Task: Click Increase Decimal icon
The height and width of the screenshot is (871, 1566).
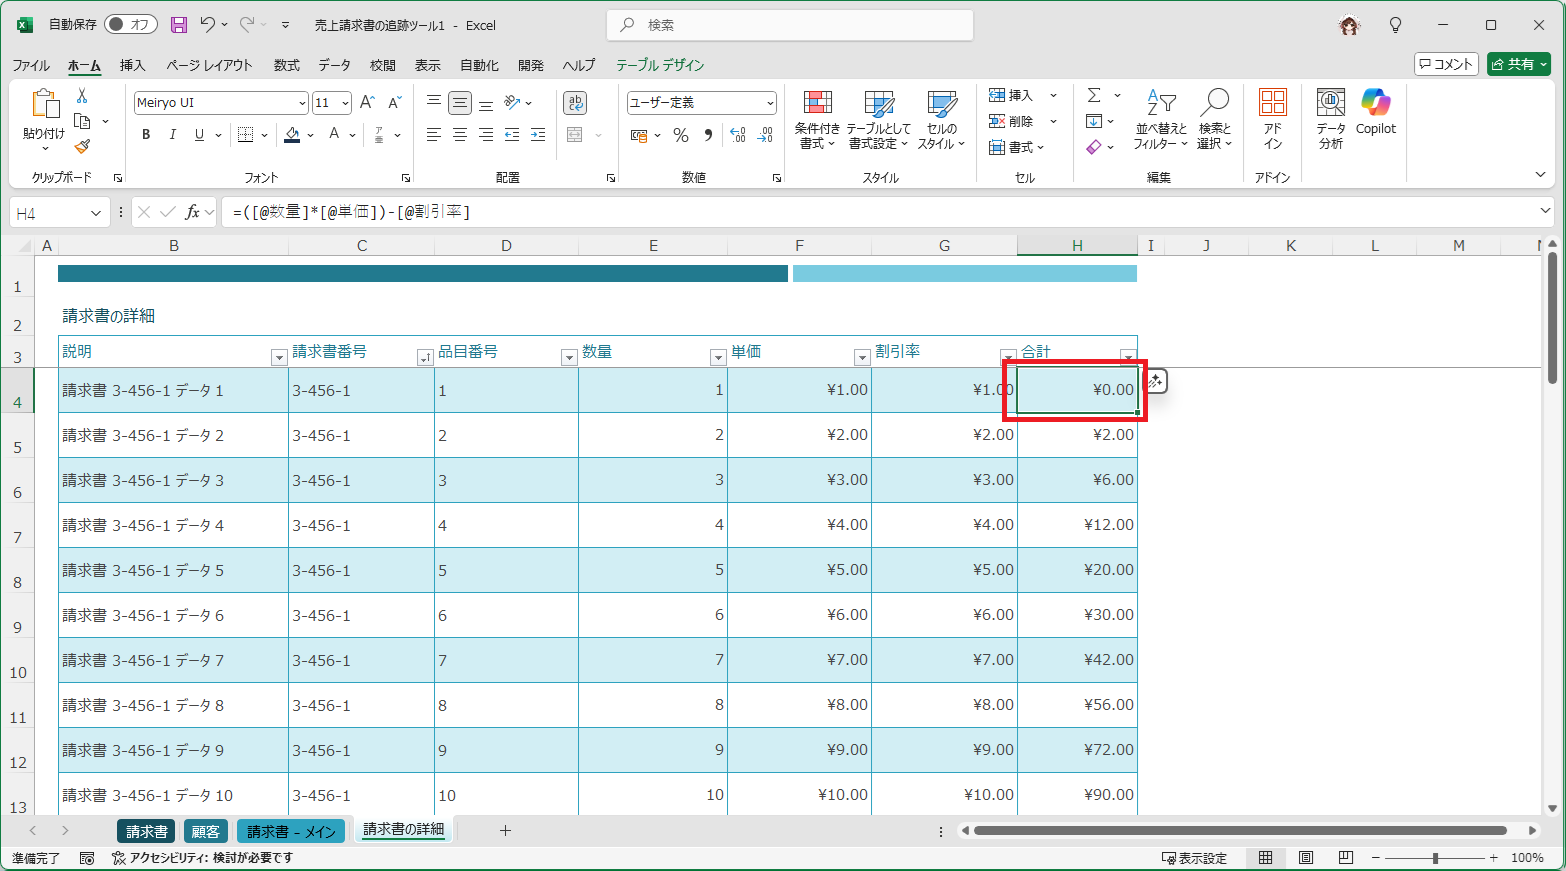Action: pos(738,135)
